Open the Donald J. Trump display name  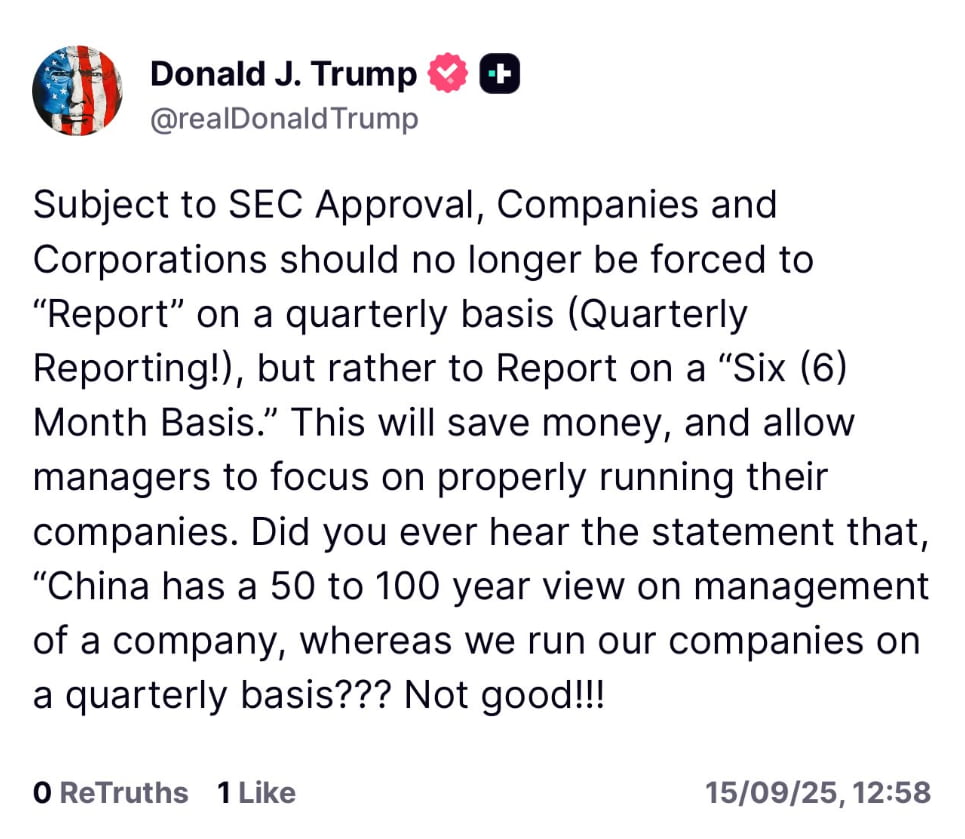[x=283, y=75]
